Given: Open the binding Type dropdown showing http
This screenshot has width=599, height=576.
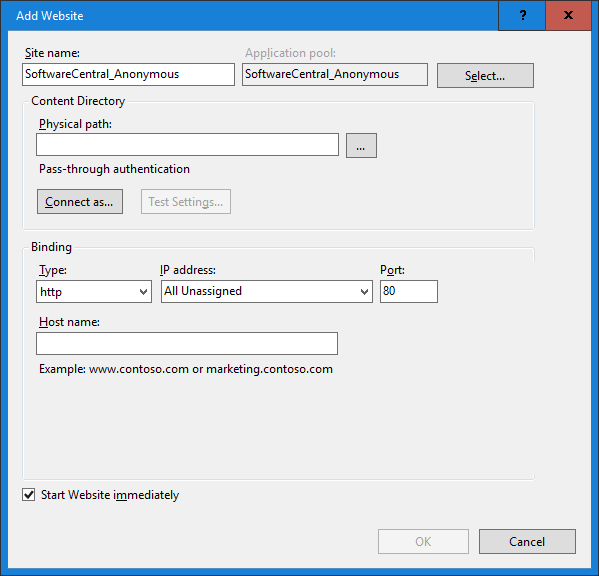Looking at the screenshot, I should [x=94, y=292].
